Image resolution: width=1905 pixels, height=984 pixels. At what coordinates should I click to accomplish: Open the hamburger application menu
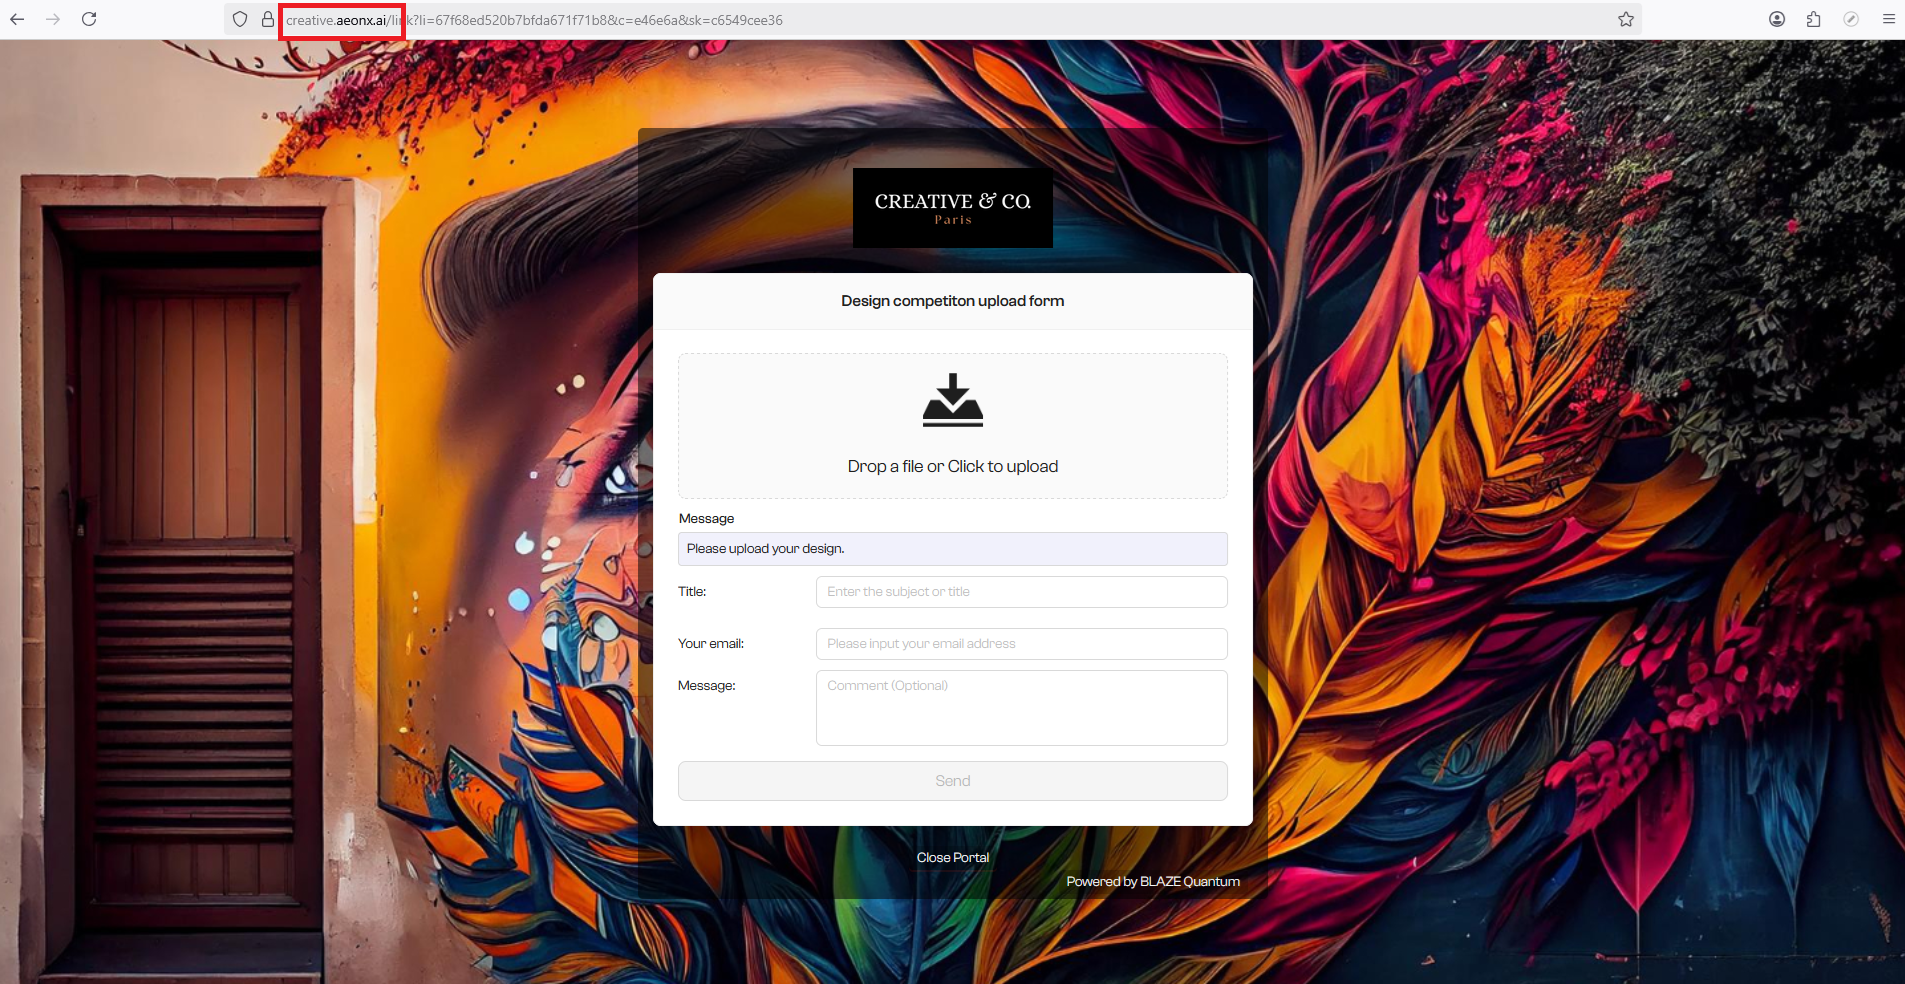point(1889,19)
